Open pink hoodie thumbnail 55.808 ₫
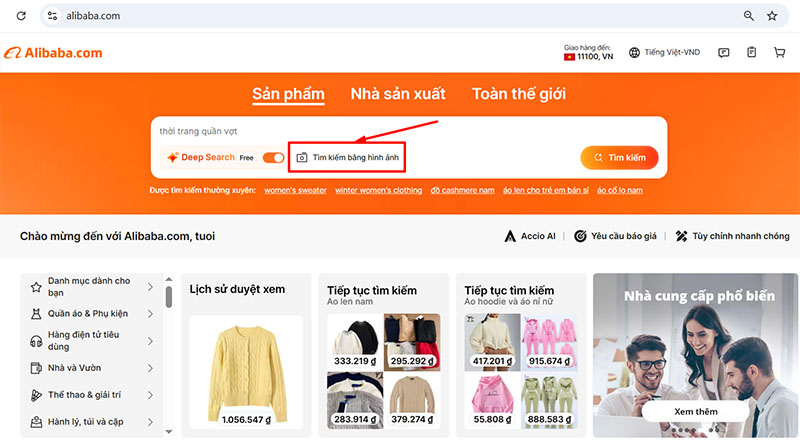 [492, 401]
